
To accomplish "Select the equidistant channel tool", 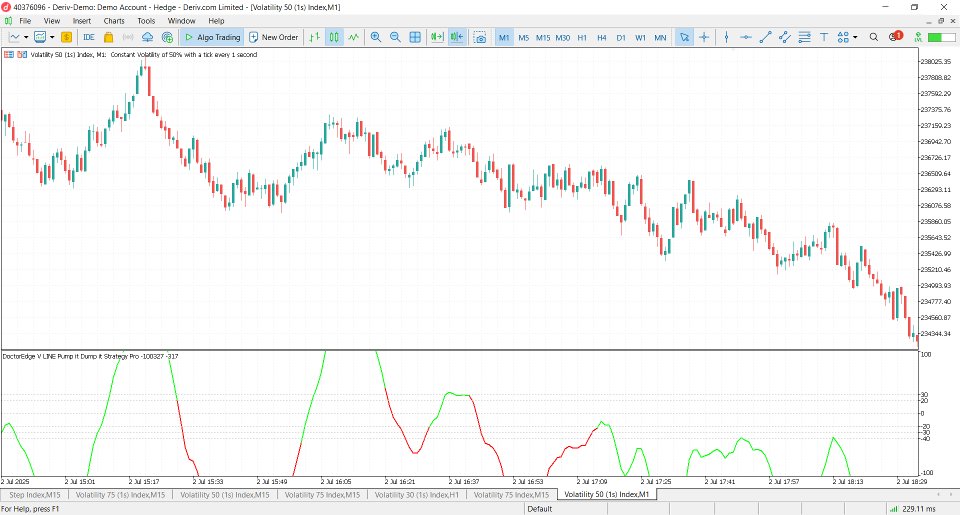I will [785, 37].
